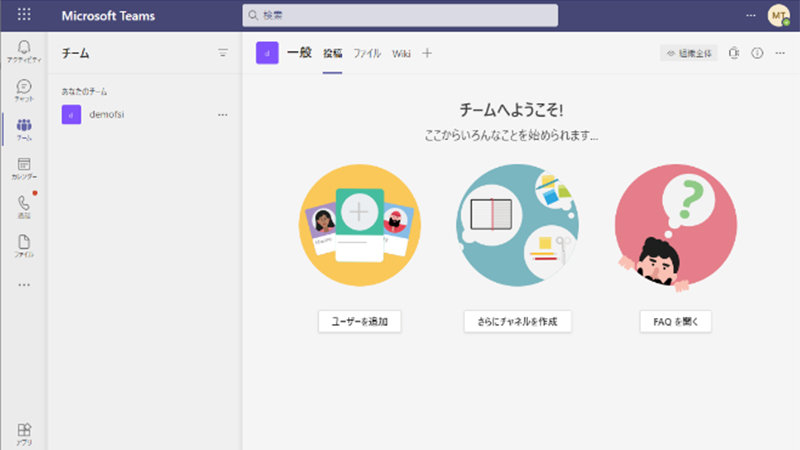This screenshot has width=800, height=450.
Task: Select the demofsi team row
Action: [x=145, y=115]
